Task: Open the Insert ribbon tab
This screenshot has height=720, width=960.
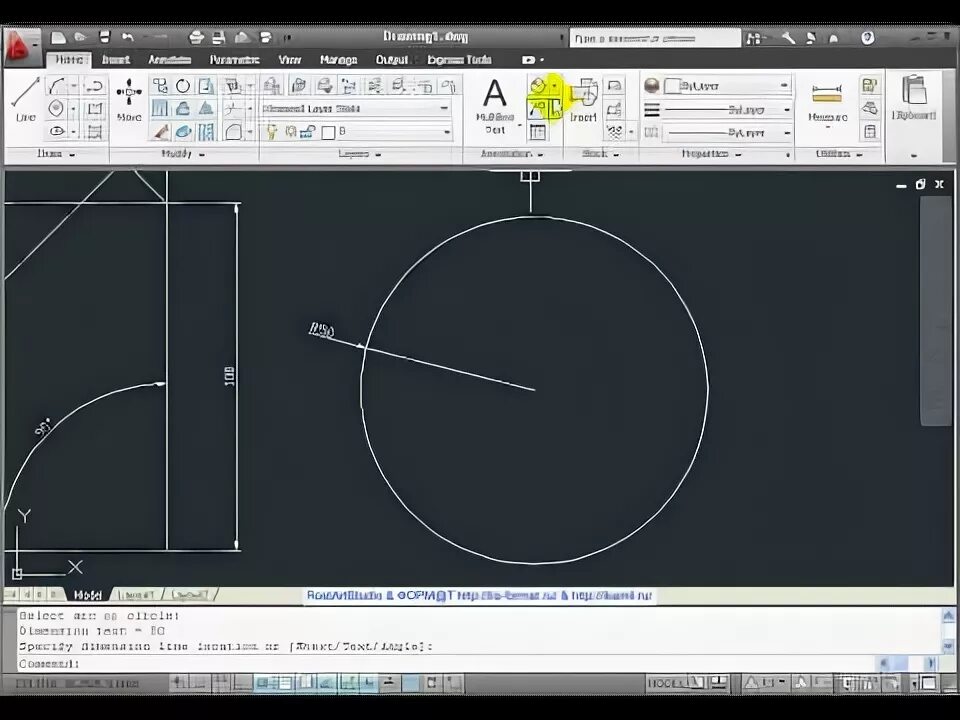Action: click(x=116, y=59)
